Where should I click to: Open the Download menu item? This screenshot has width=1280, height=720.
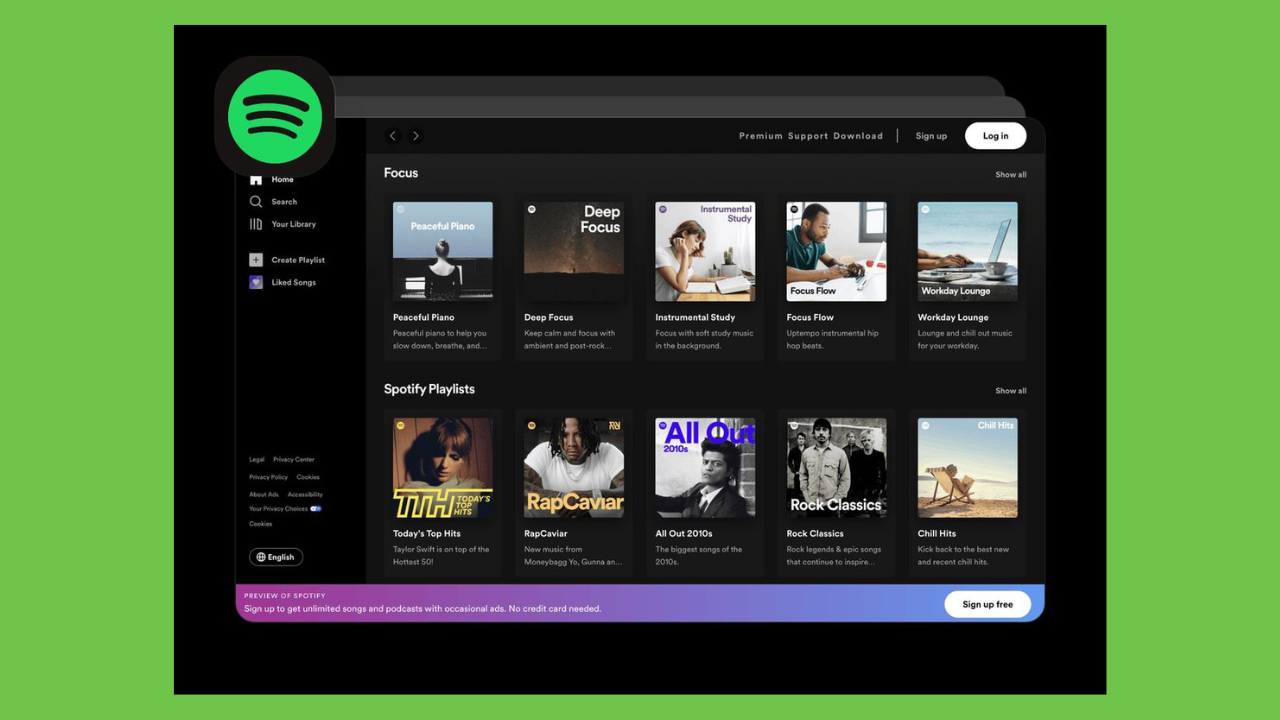click(858, 136)
